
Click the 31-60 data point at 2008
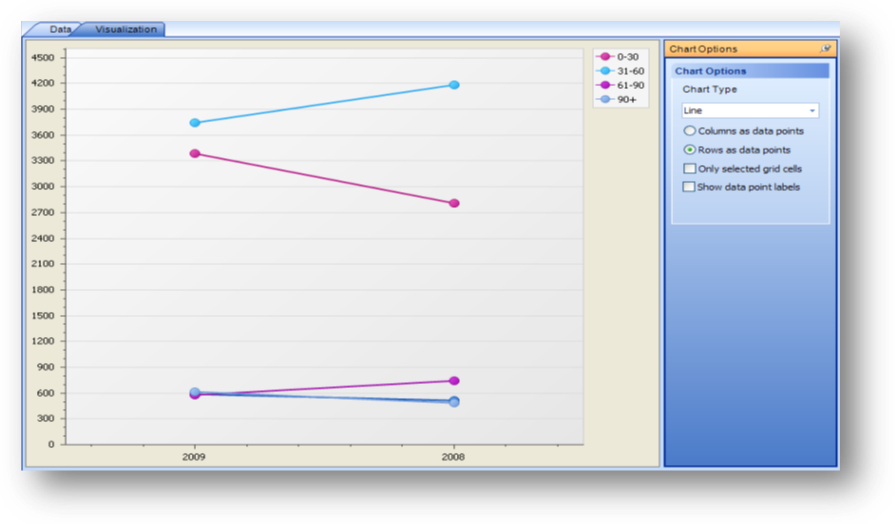454,85
